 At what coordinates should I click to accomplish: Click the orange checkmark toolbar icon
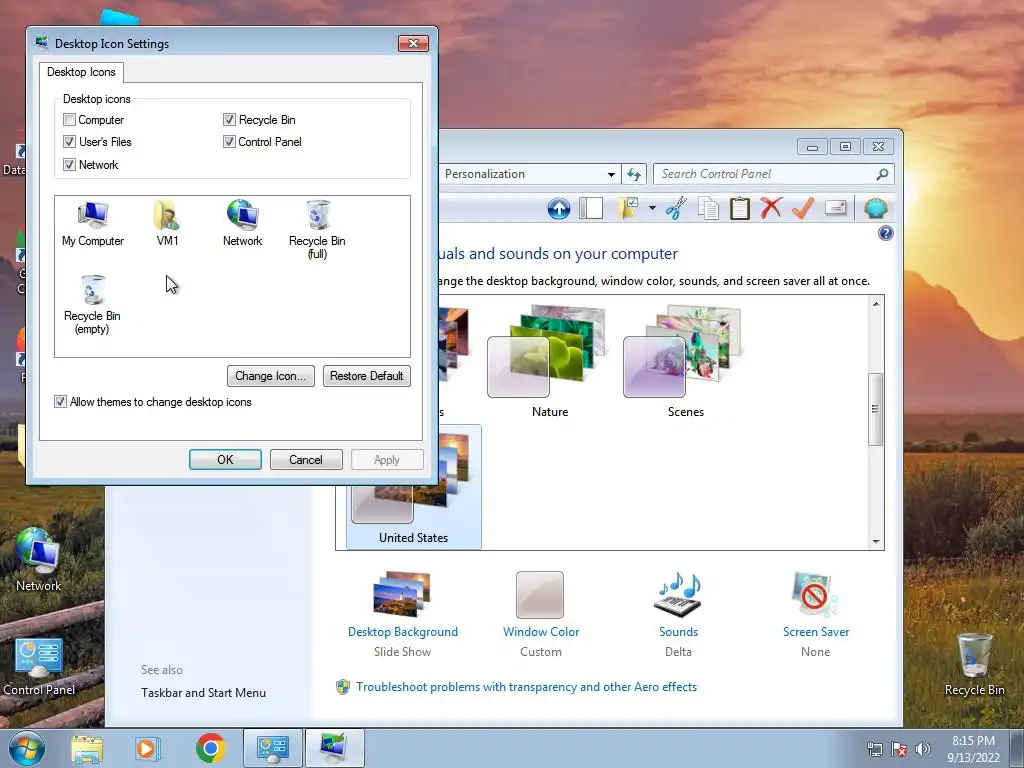point(803,208)
